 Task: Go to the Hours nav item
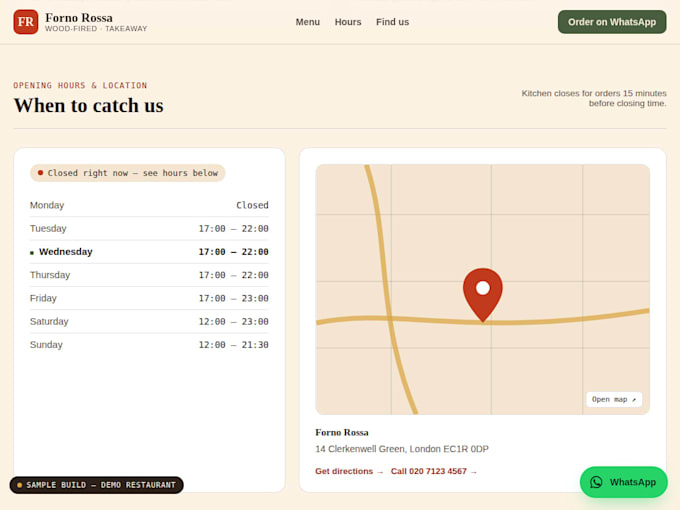coord(348,22)
